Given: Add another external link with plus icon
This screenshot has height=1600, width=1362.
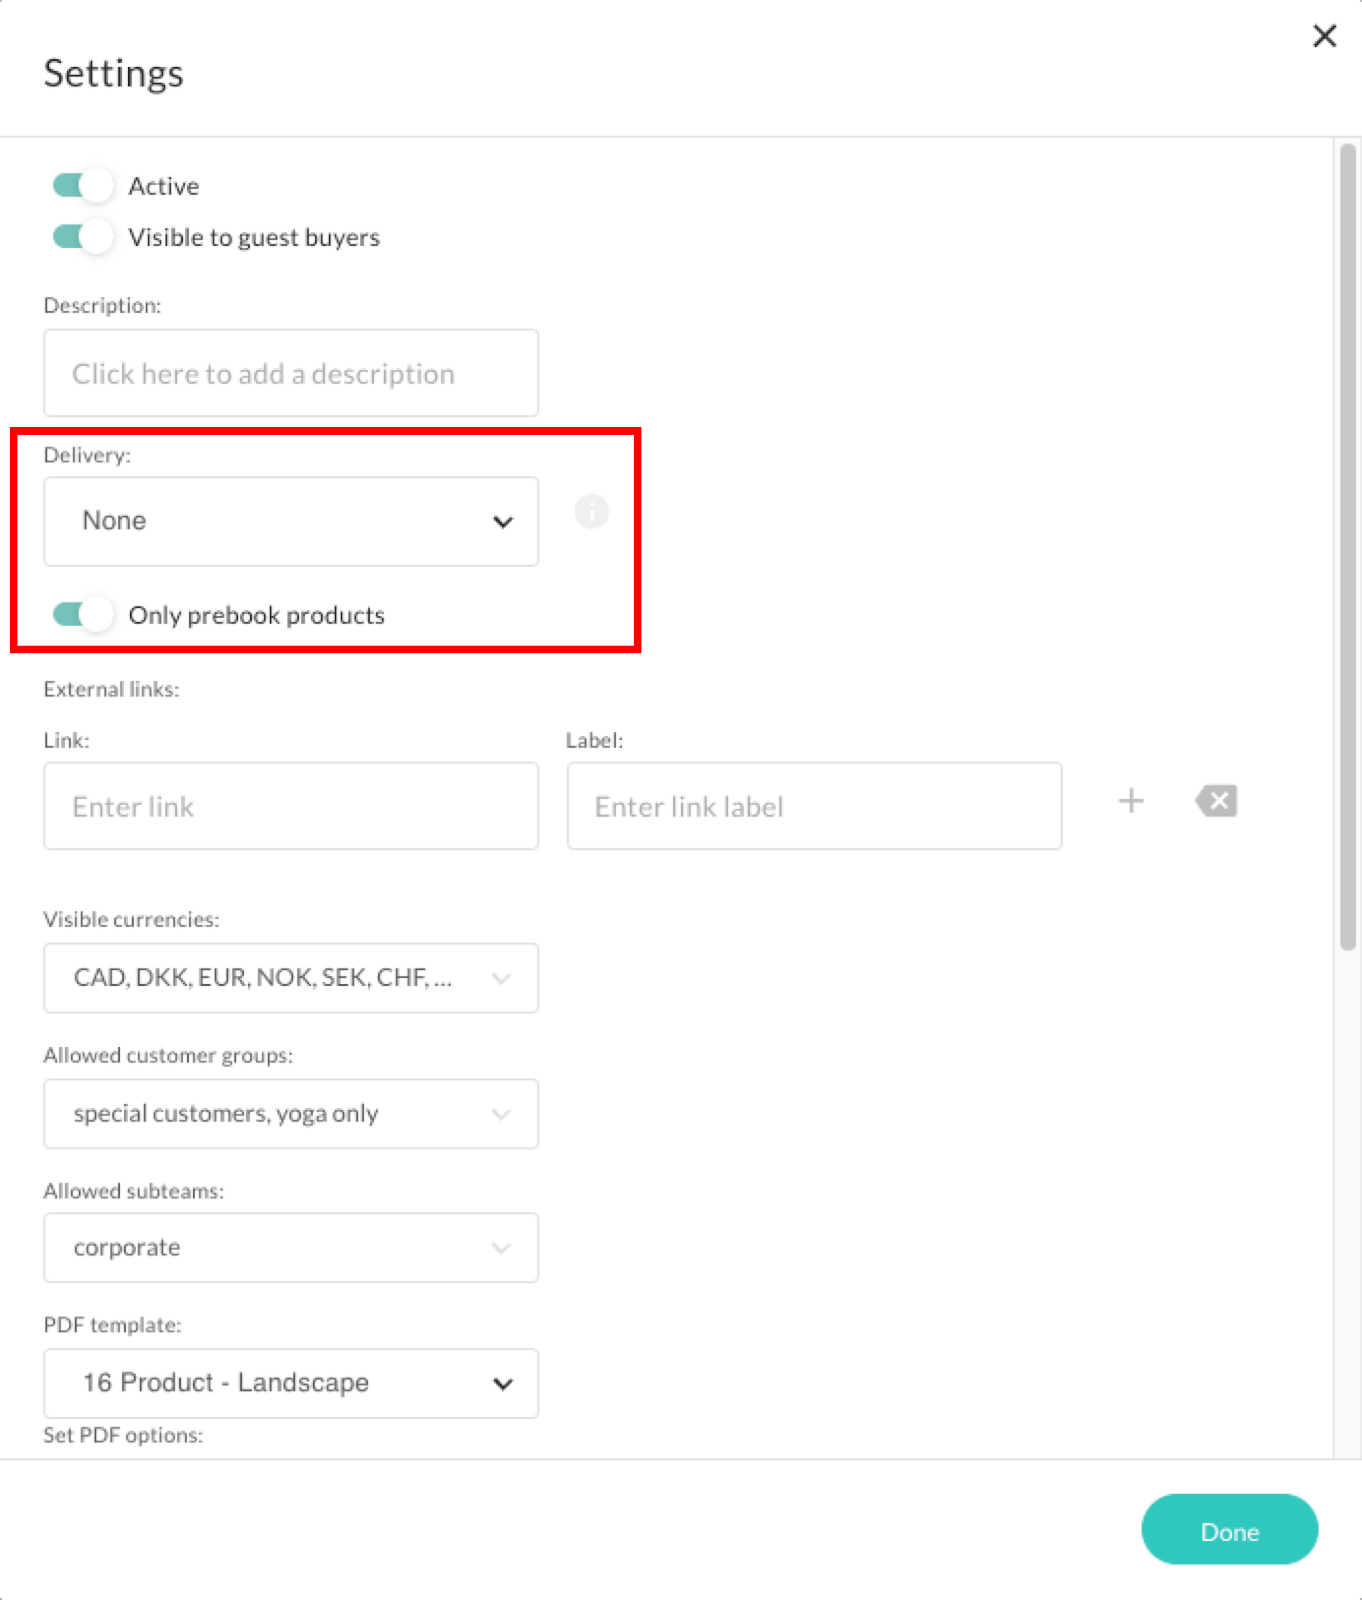Looking at the screenshot, I should (1131, 801).
